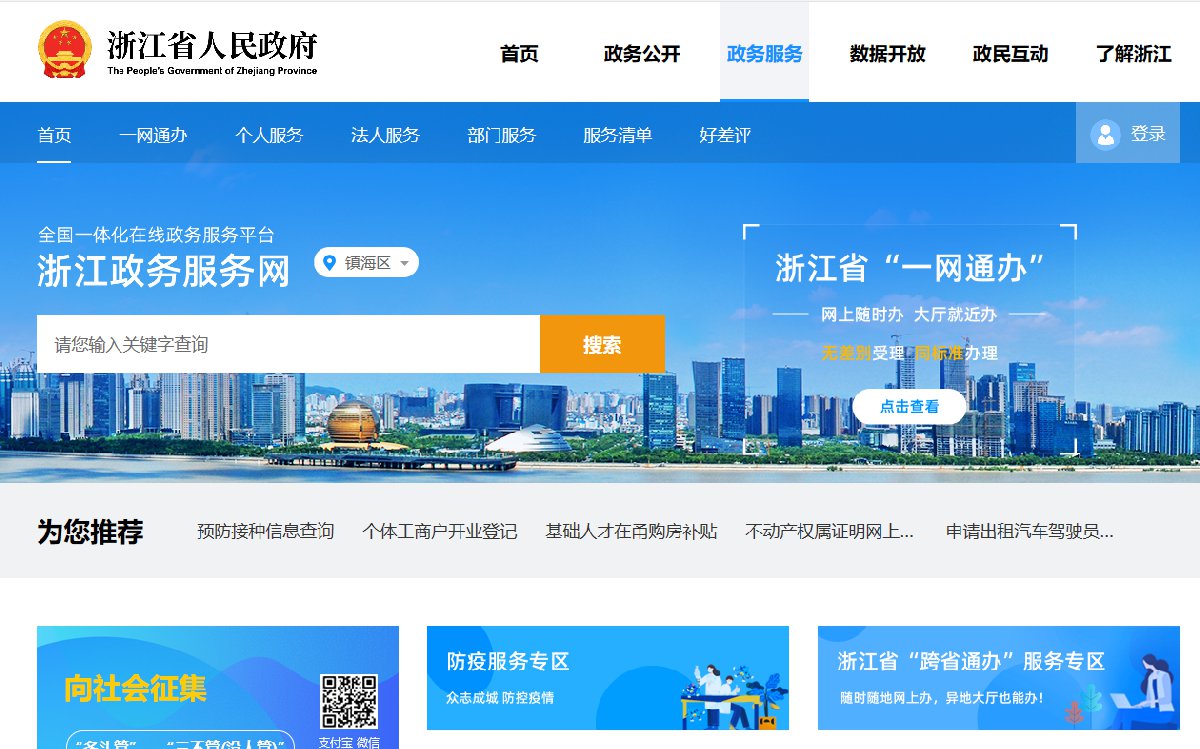Open the 首页 top navigation item
This screenshot has height=749, width=1200.
pyautogui.click(x=519, y=54)
